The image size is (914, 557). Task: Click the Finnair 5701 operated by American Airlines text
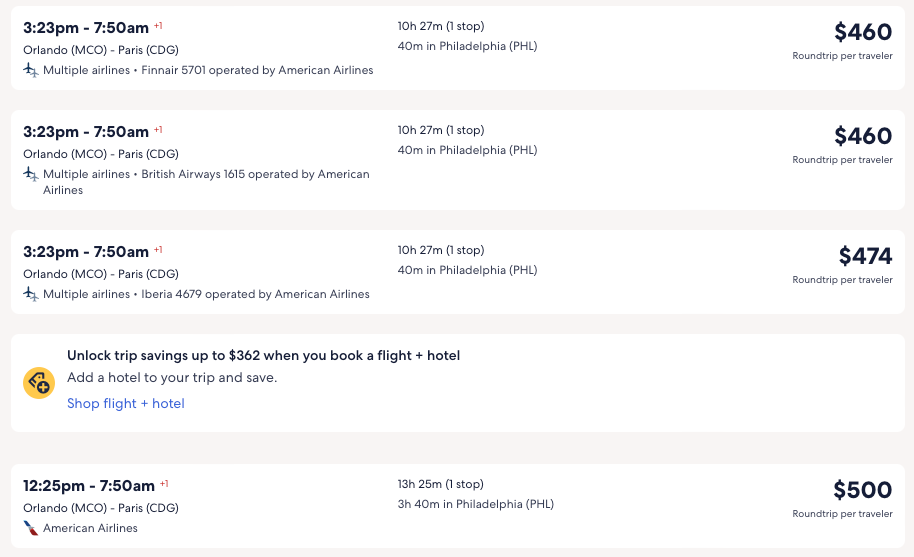(x=257, y=70)
